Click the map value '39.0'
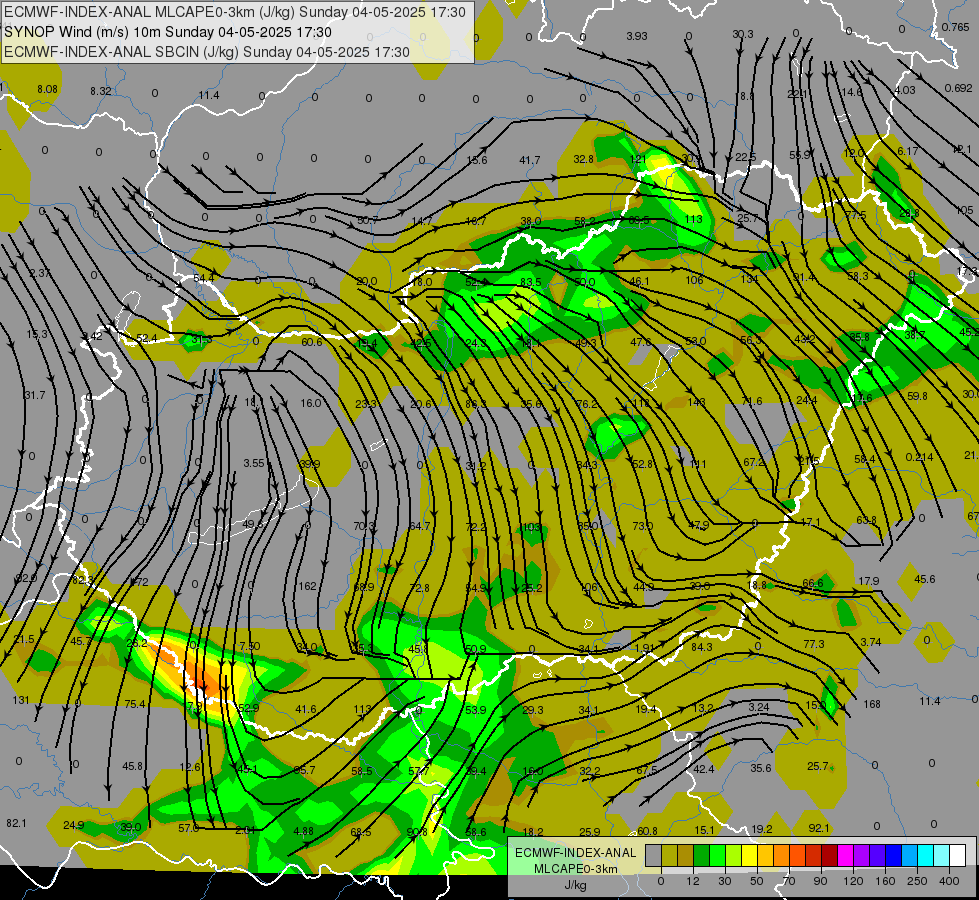The image size is (979, 900). [x=131, y=827]
